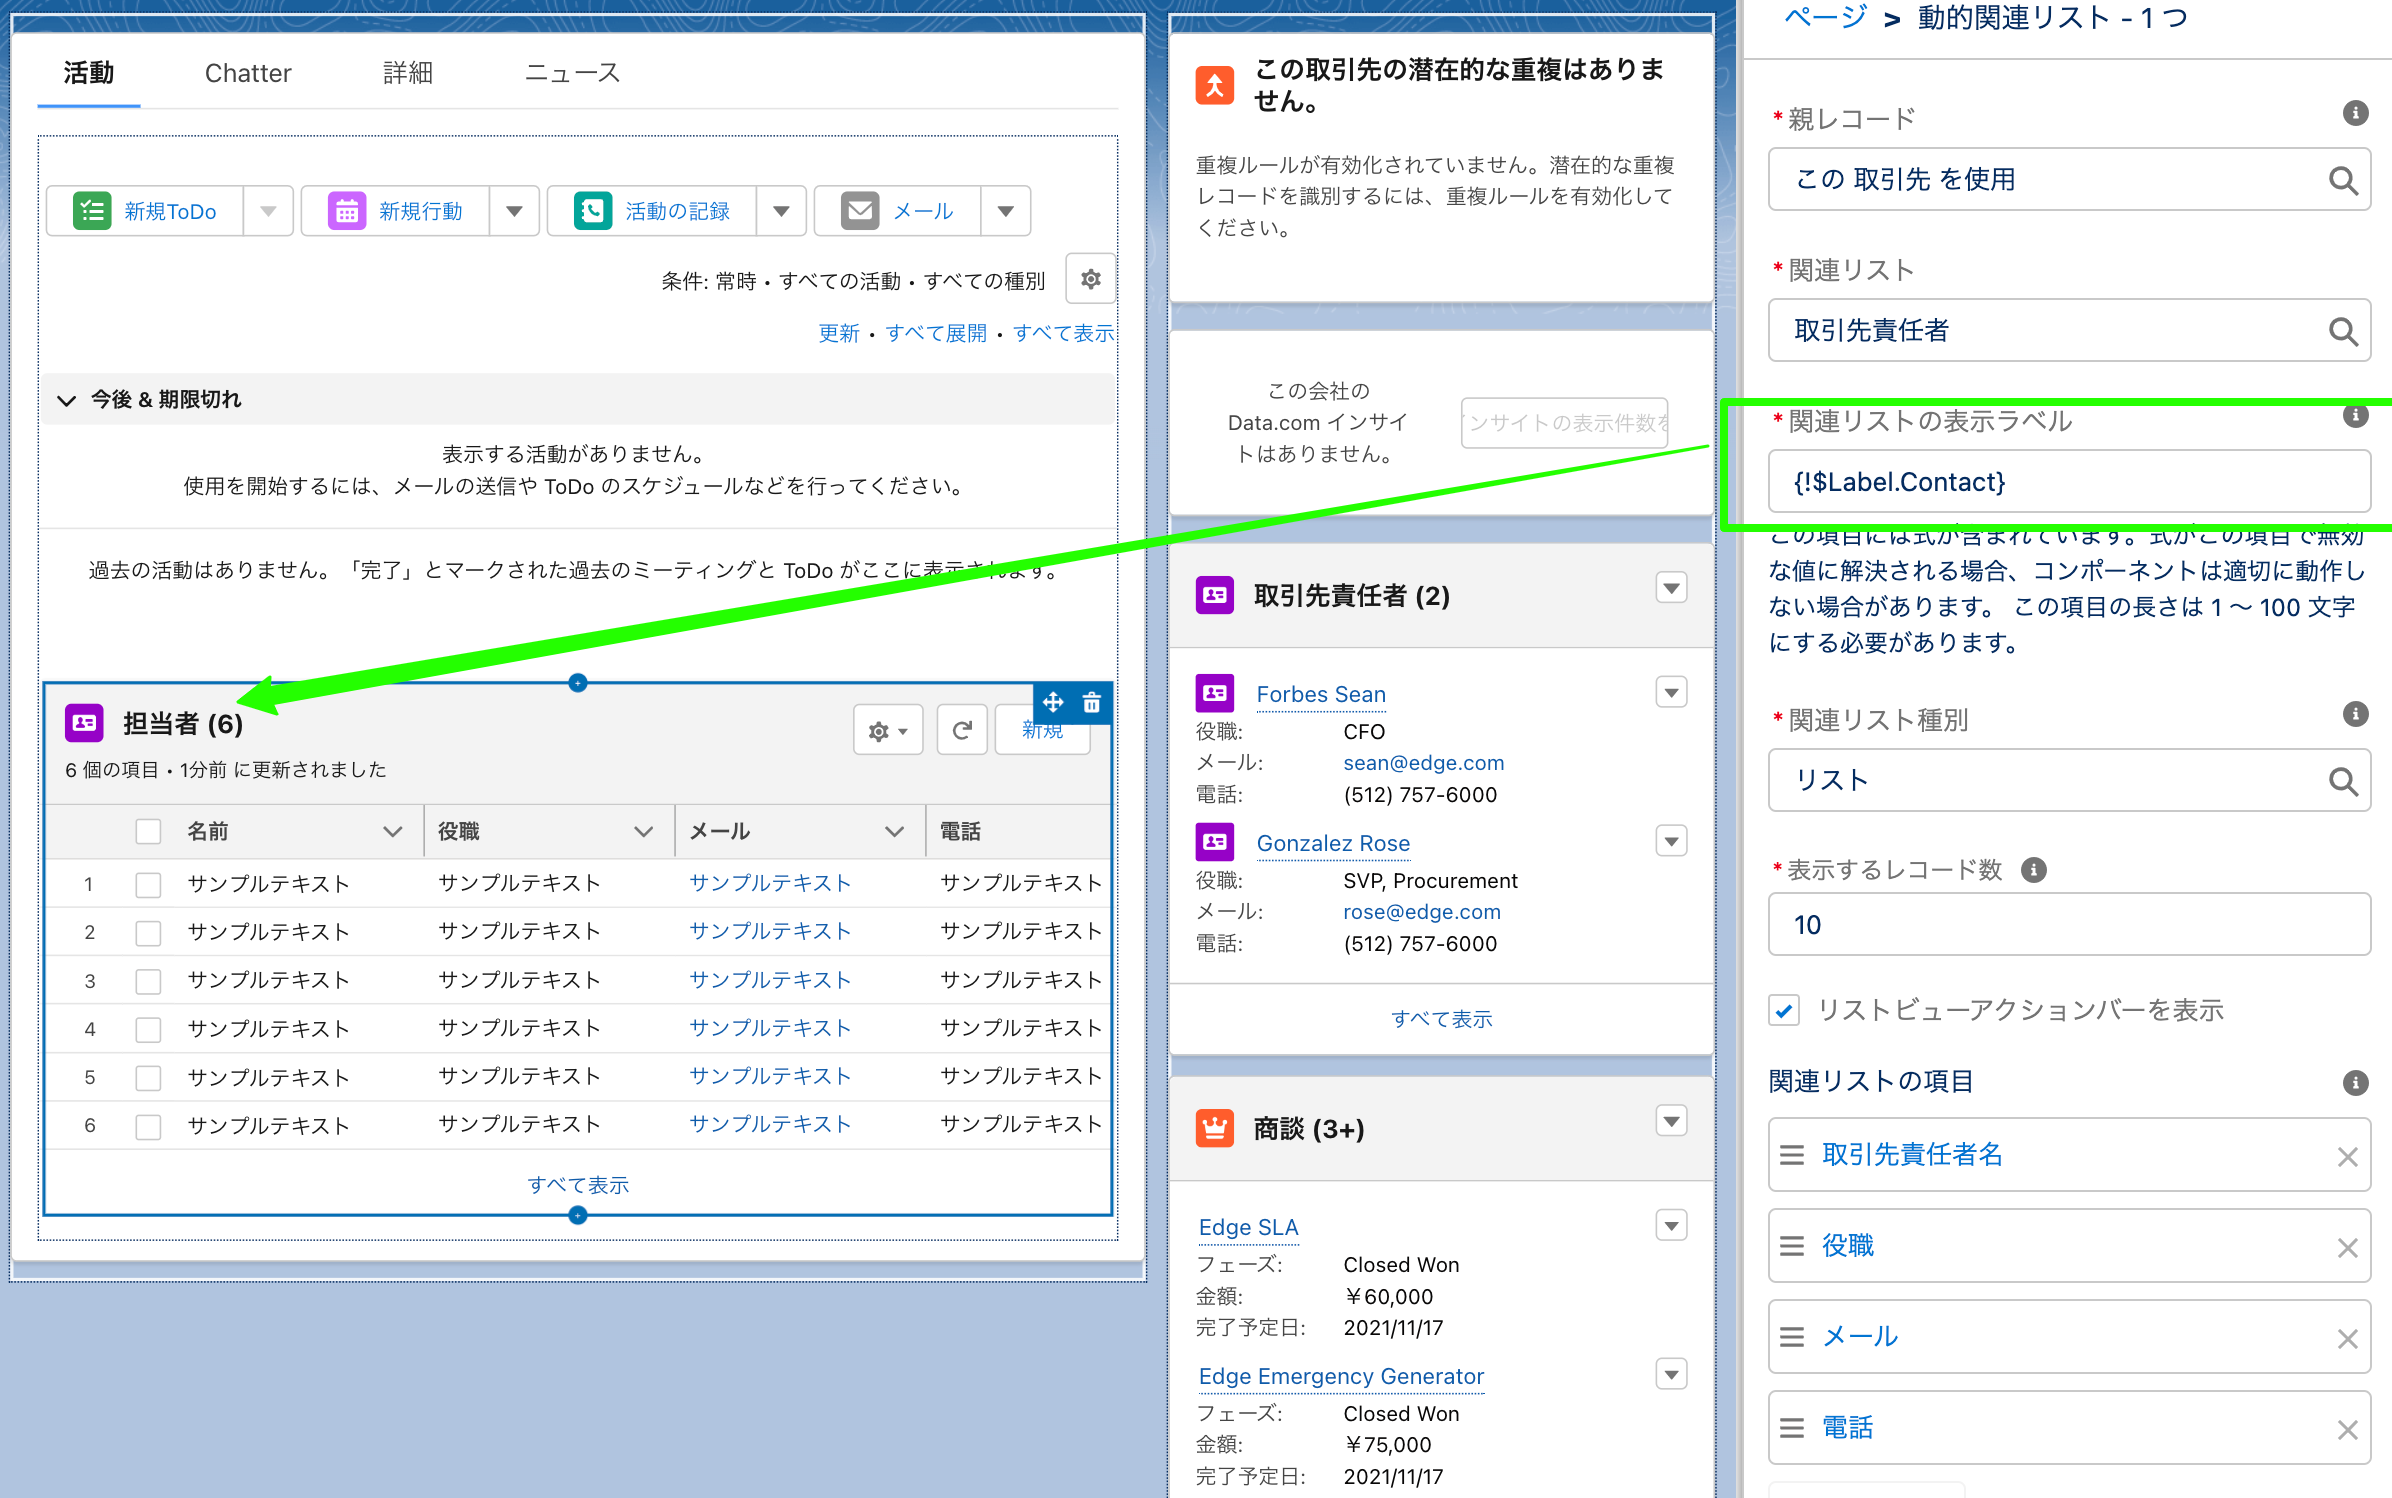Click すべて展開 link in activity panel
The image size is (2392, 1498).
(x=936, y=333)
